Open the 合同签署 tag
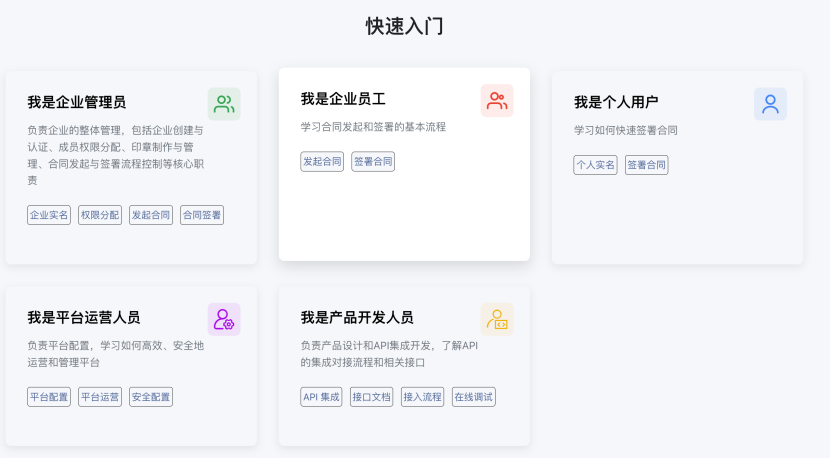Viewport: 830px width, 458px height. [202, 215]
